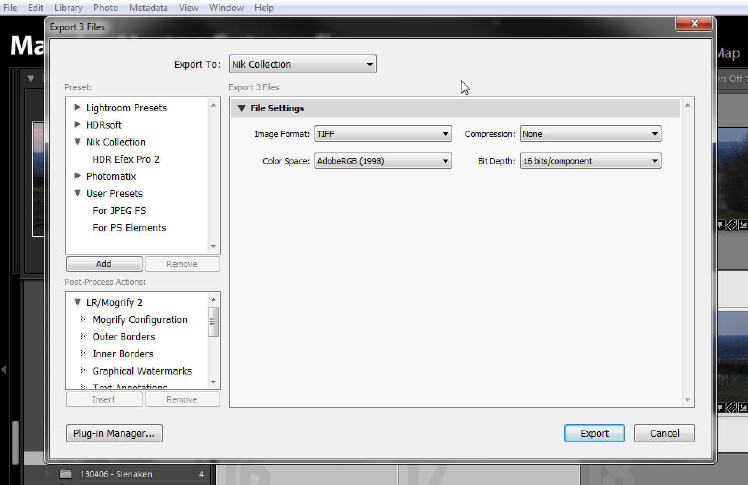Image resolution: width=748 pixels, height=485 pixels.
Task: Open the Photo menu
Action: point(105,8)
